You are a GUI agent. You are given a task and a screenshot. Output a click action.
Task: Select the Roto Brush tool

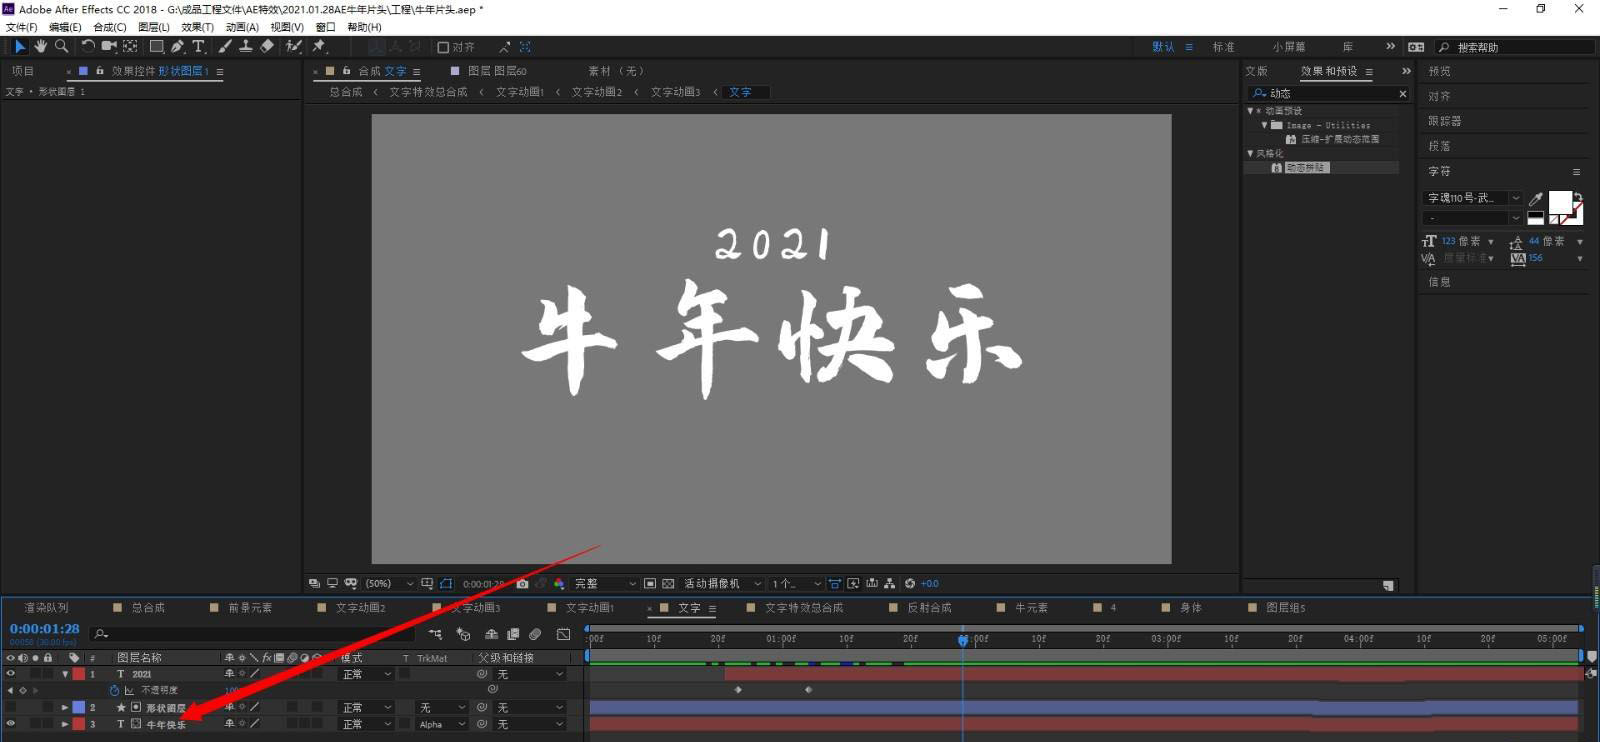click(x=294, y=46)
